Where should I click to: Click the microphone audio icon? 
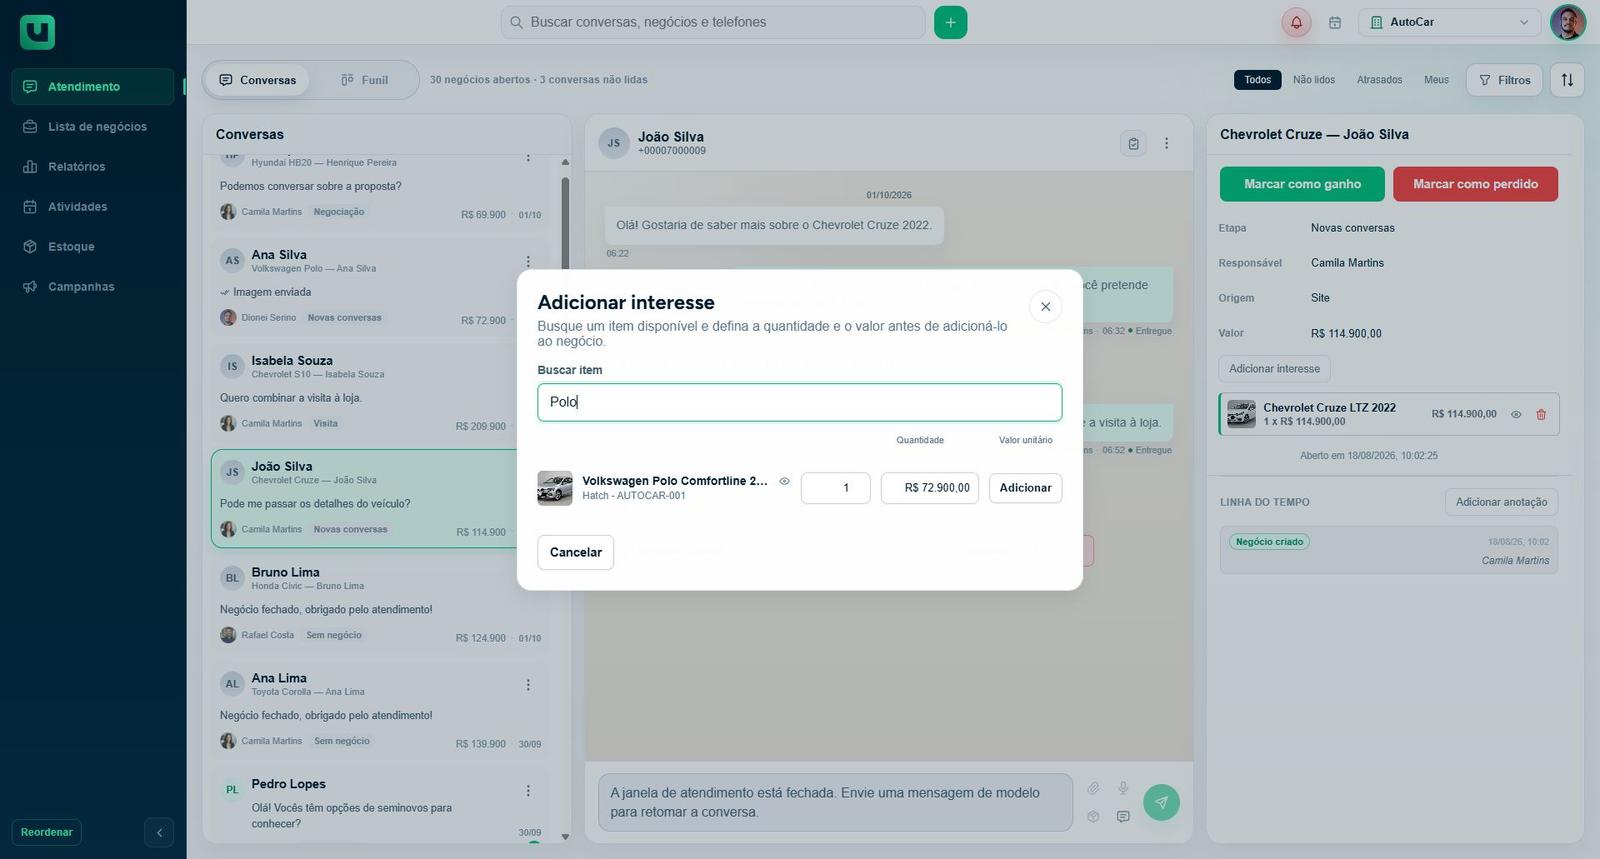tap(1123, 788)
